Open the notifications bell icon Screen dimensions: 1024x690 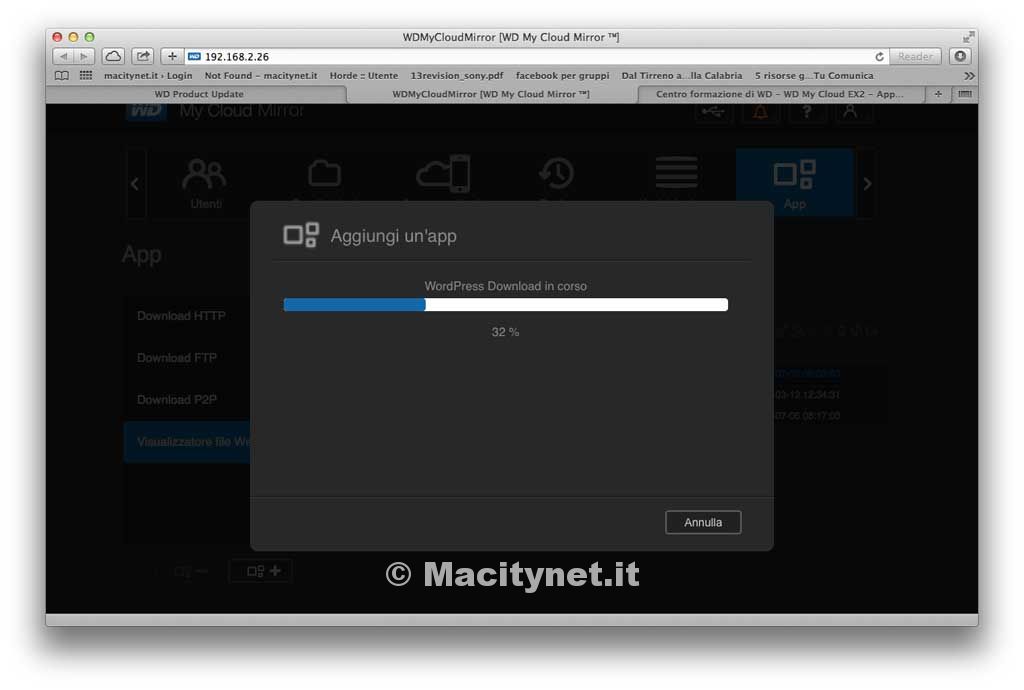point(760,112)
